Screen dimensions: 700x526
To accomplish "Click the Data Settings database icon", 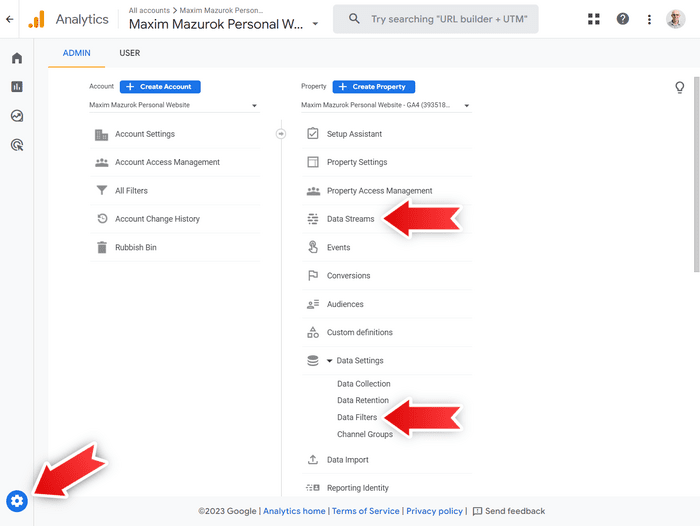I will (x=313, y=361).
